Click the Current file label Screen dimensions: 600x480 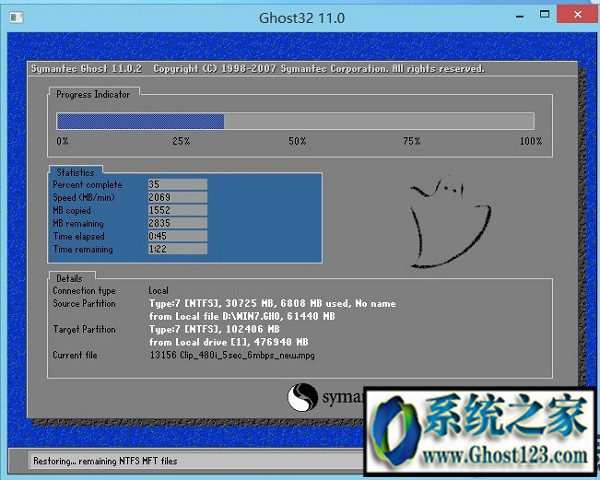click(x=75, y=355)
